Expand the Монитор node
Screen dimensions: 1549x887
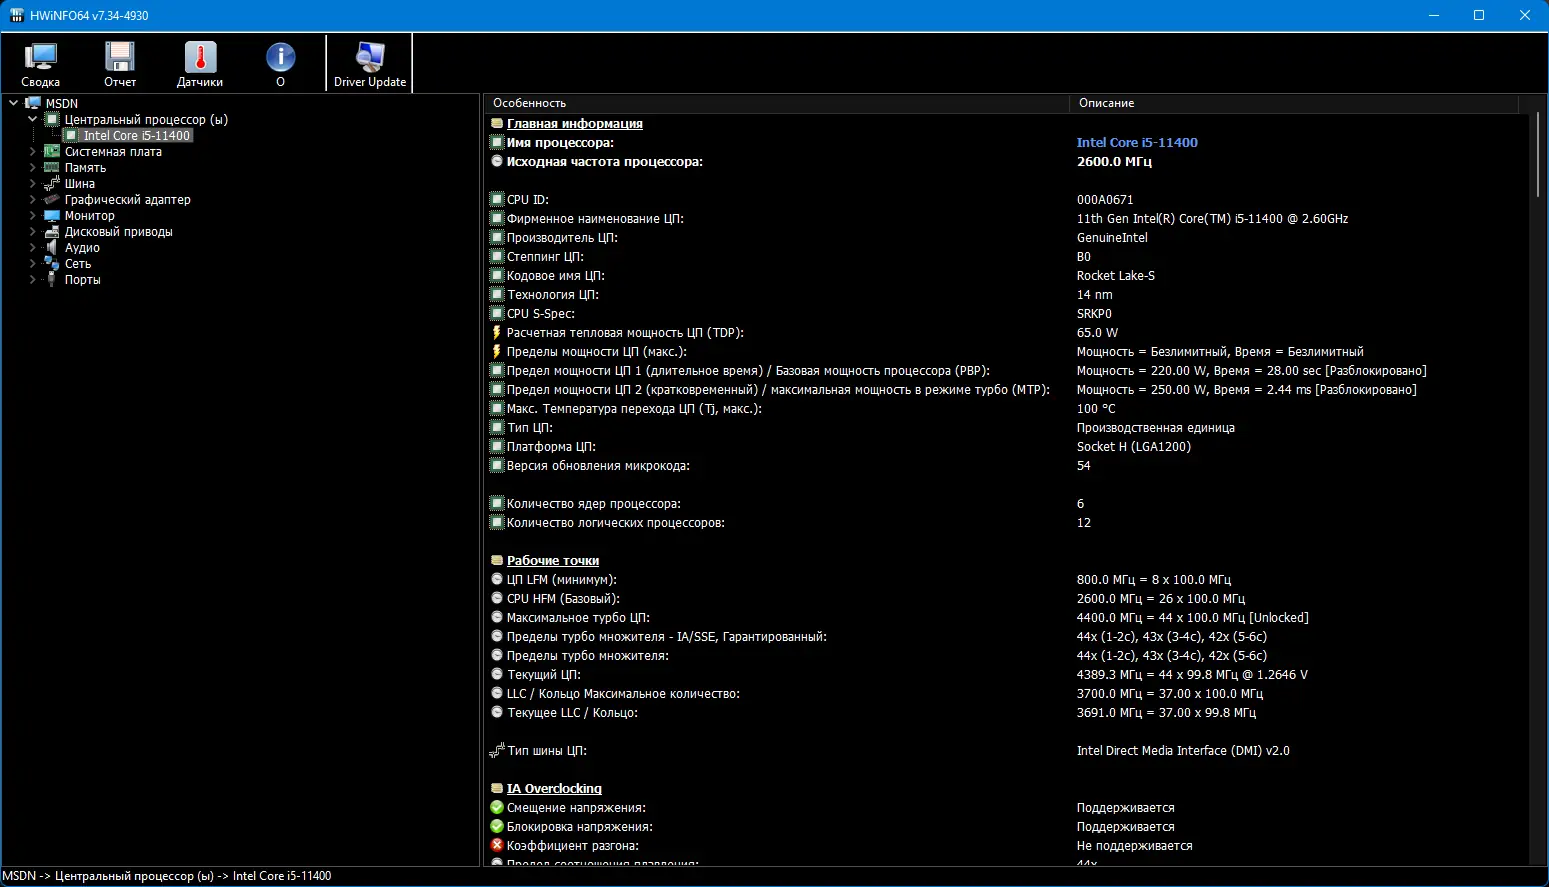pos(32,215)
